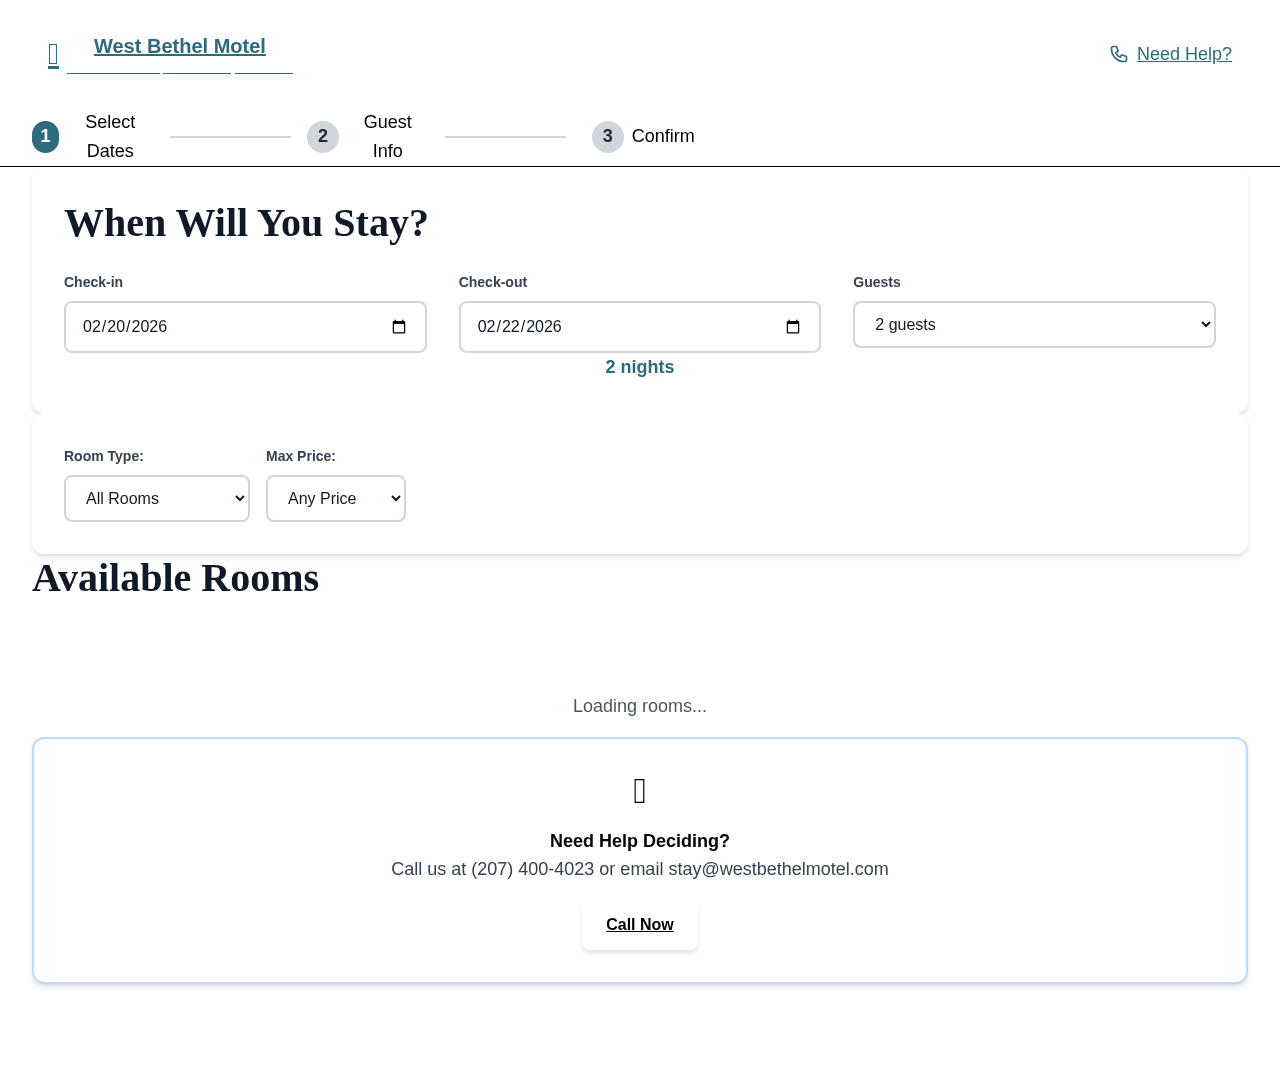Select the Select Dates step
The image size is (1280, 1084).
tap(110, 137)
